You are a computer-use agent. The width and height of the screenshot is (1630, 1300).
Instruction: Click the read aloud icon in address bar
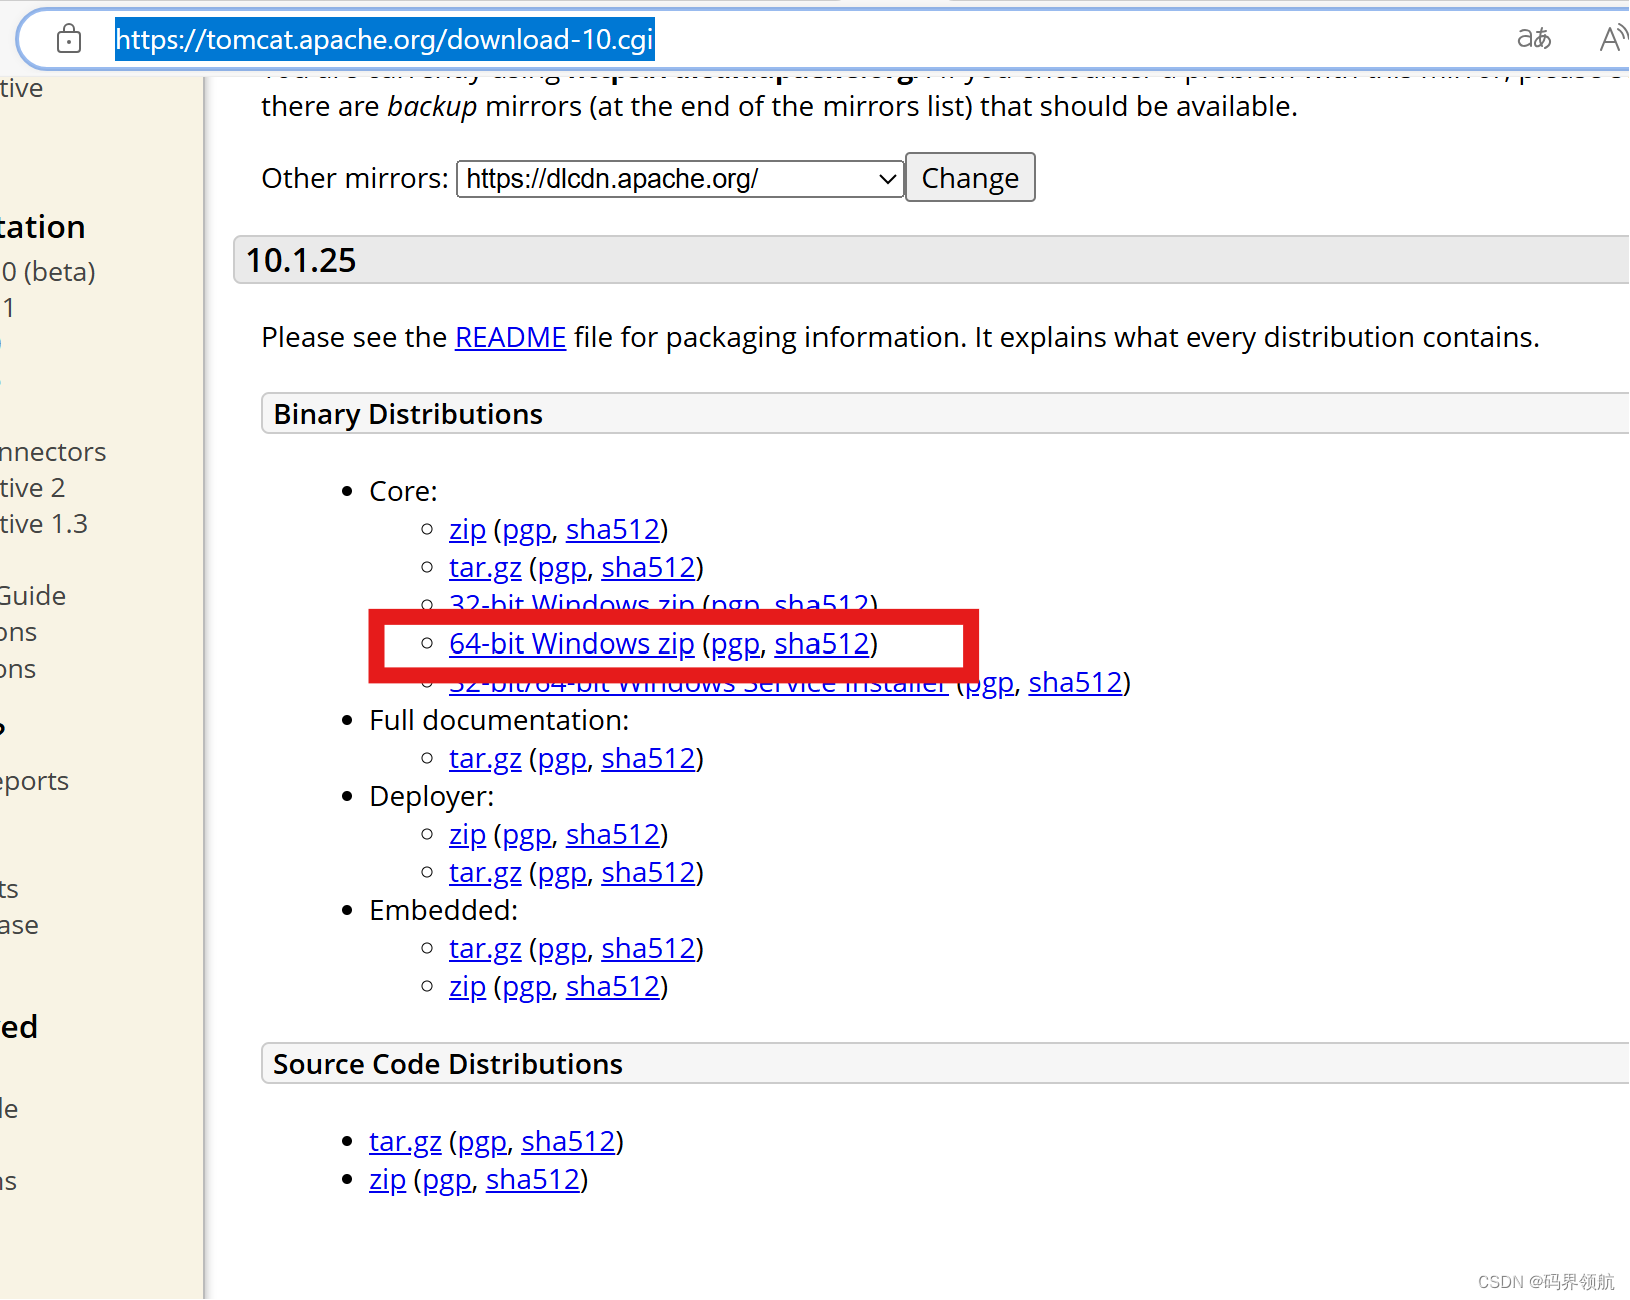[1613, 39]
